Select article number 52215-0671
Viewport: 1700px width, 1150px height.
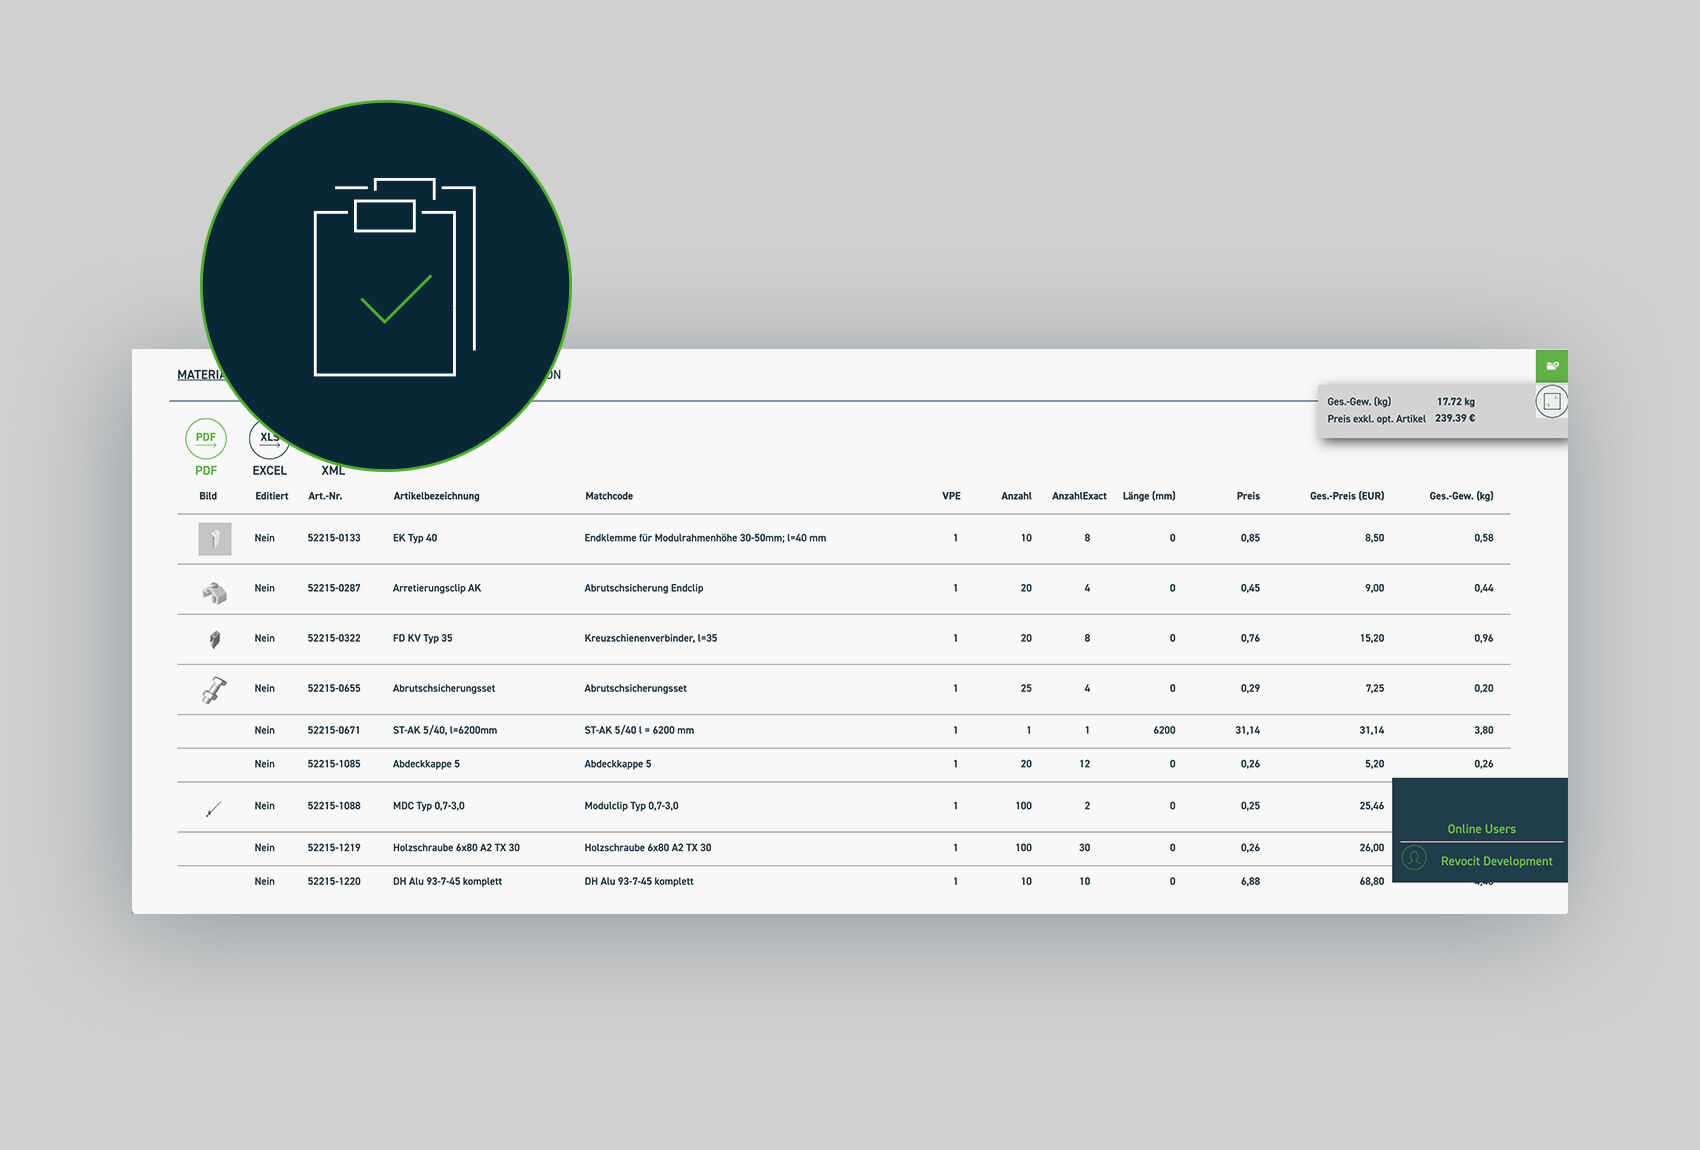[x=334, y=731]
